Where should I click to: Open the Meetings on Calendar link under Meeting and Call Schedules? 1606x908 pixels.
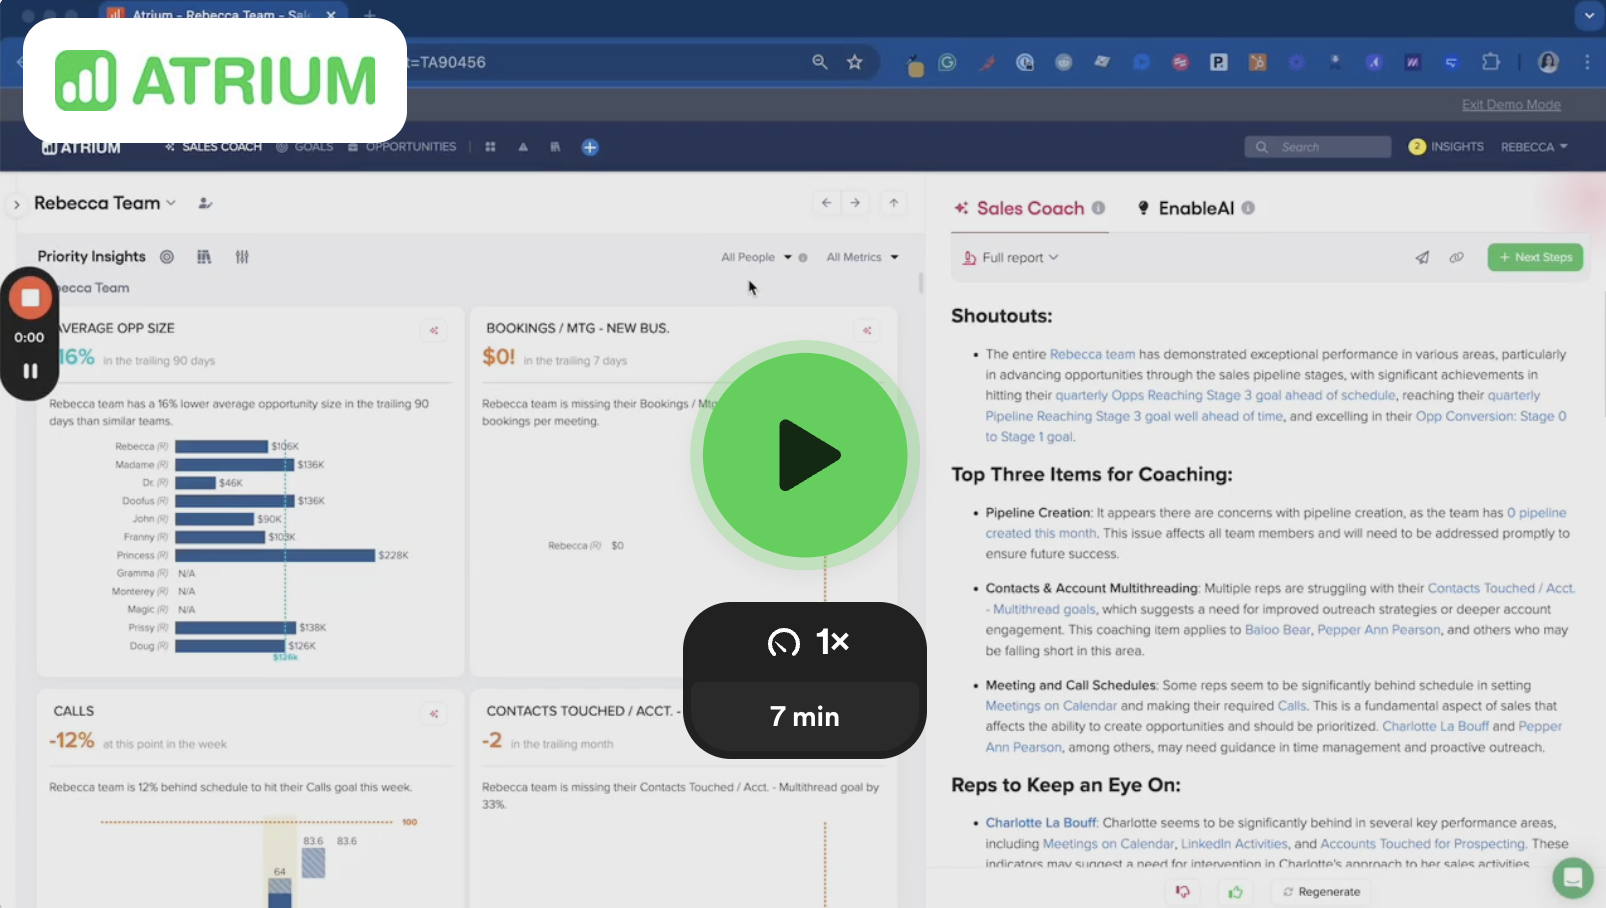[x=1051, y=706]
